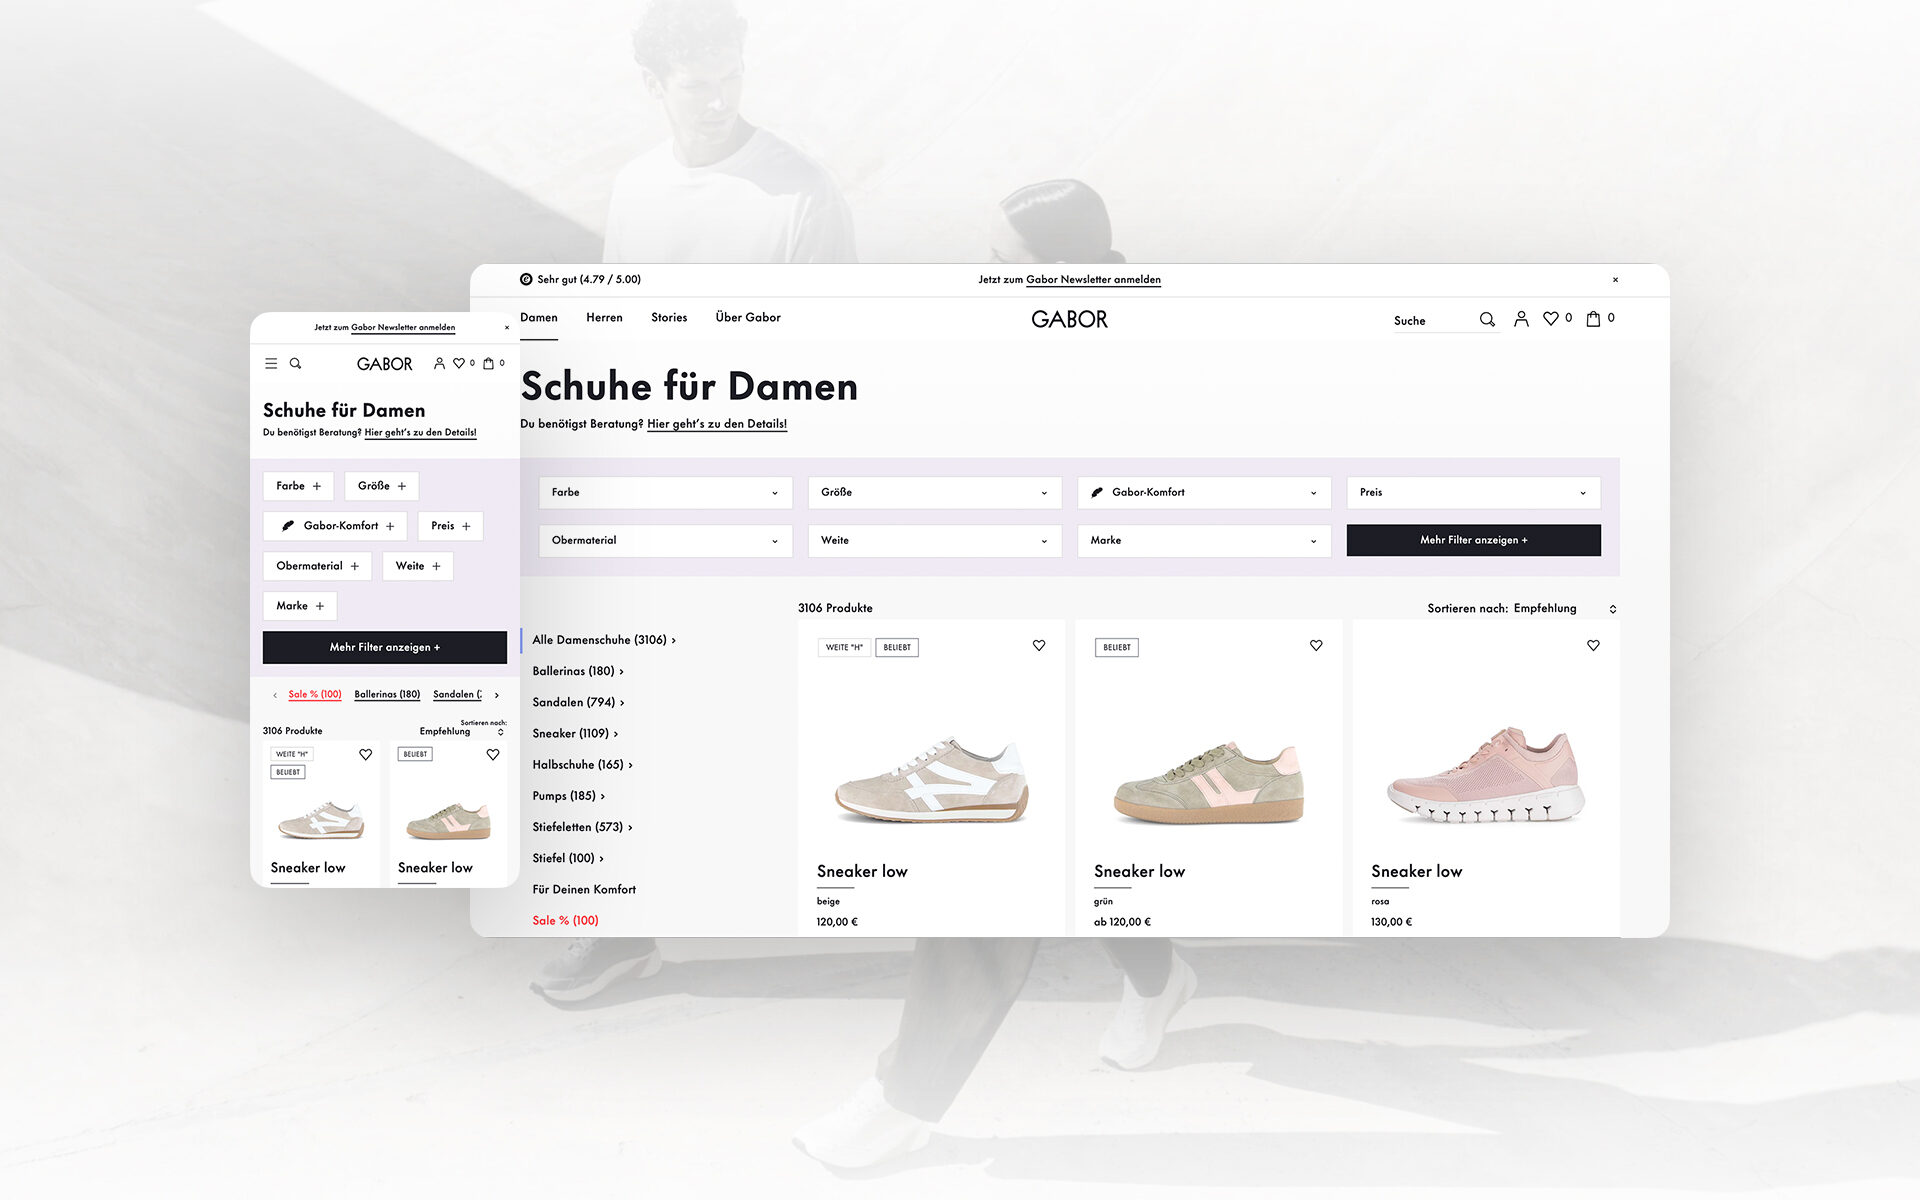Click Mehr Filter anzeigen button
Viewport: 1920px width, 1200px height.
click(x=1473, y=540)
